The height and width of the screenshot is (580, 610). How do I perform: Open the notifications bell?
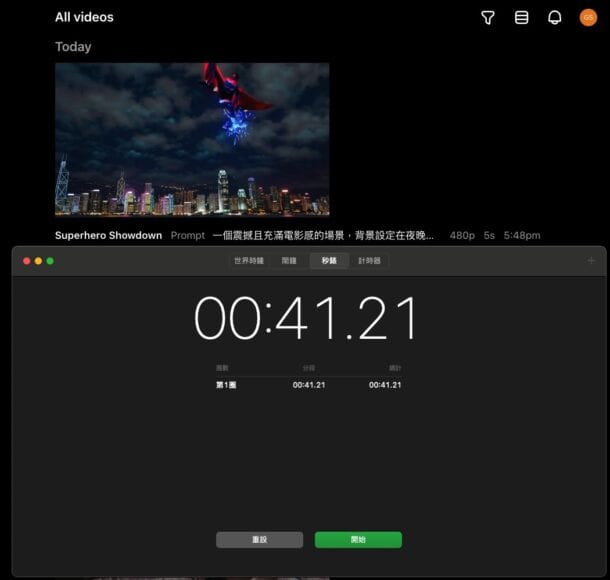555,18
